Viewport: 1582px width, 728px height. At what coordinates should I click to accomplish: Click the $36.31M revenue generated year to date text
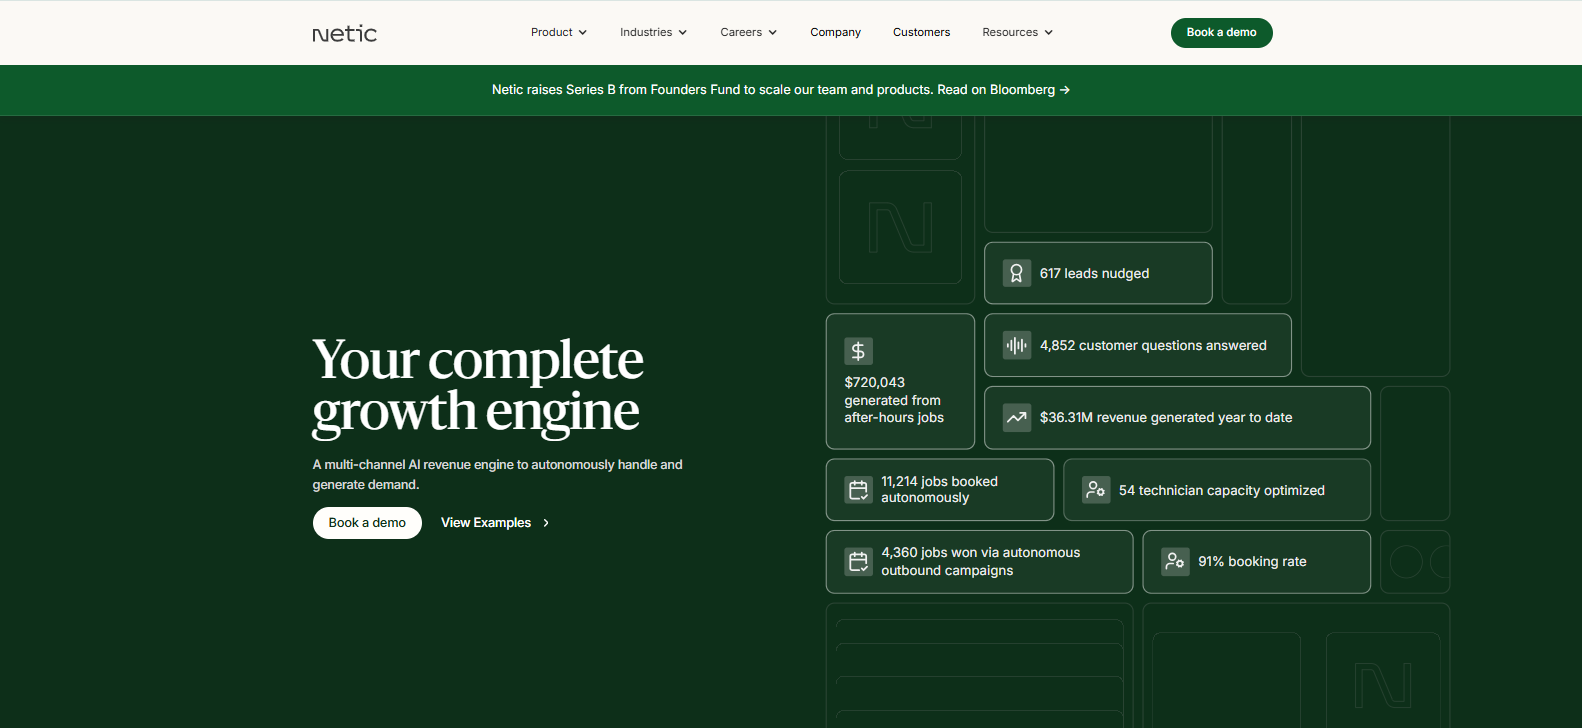(x=1166, y=417)
